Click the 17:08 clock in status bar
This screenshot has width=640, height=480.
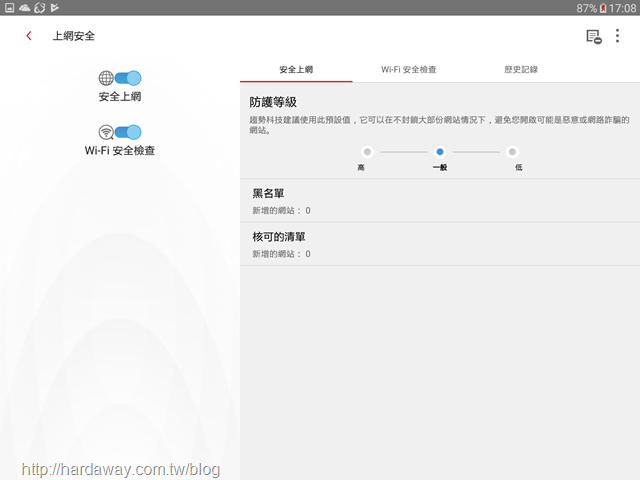[622, 8]
